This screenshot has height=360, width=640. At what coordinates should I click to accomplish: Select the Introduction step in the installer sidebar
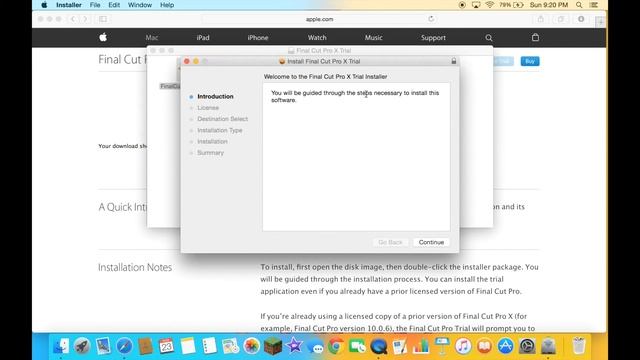(x=215, y=96)
